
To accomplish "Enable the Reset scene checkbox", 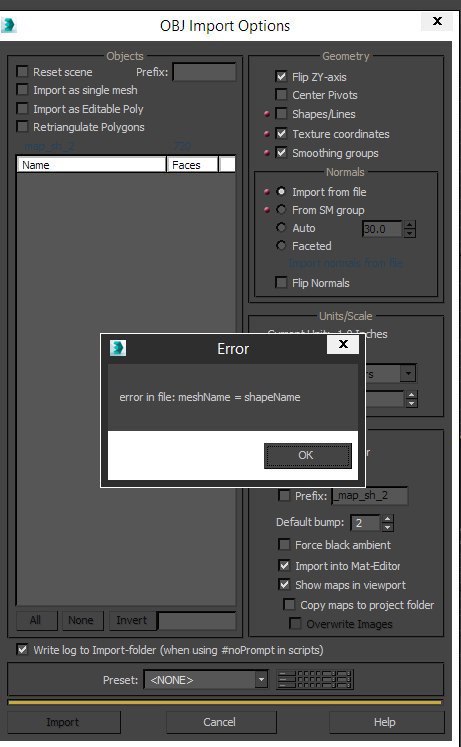I will tap(22, 72).
